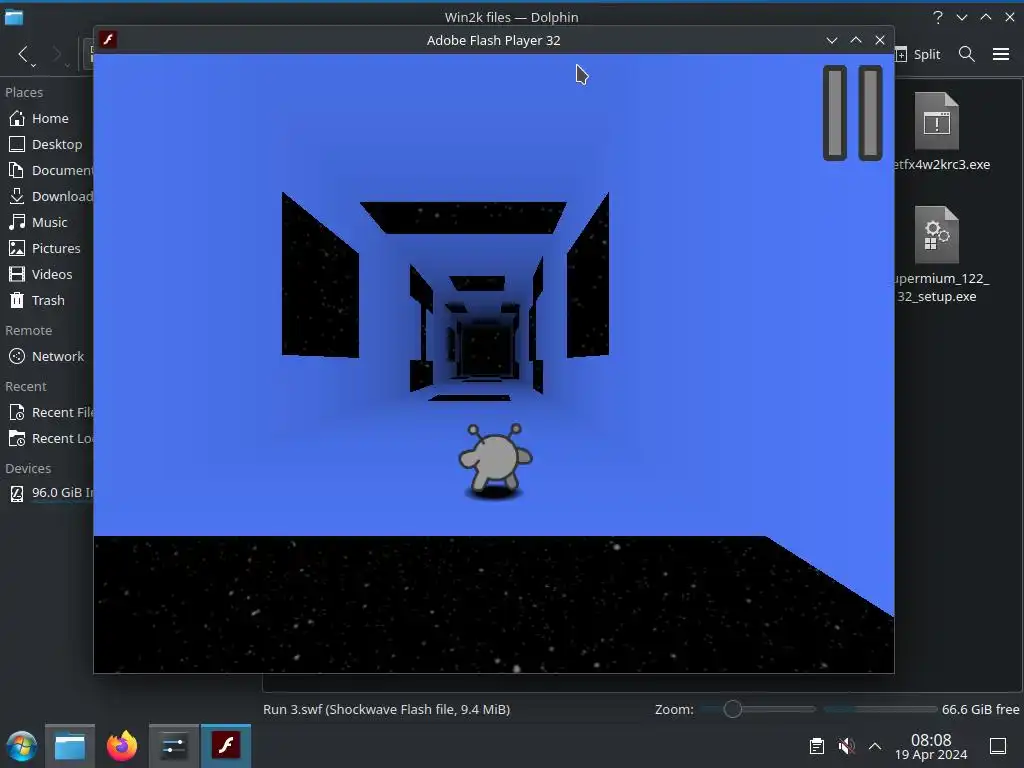This screenshot has height=768, width=1024.
Task: Click the Videos film icon
Action: (17, 275)
